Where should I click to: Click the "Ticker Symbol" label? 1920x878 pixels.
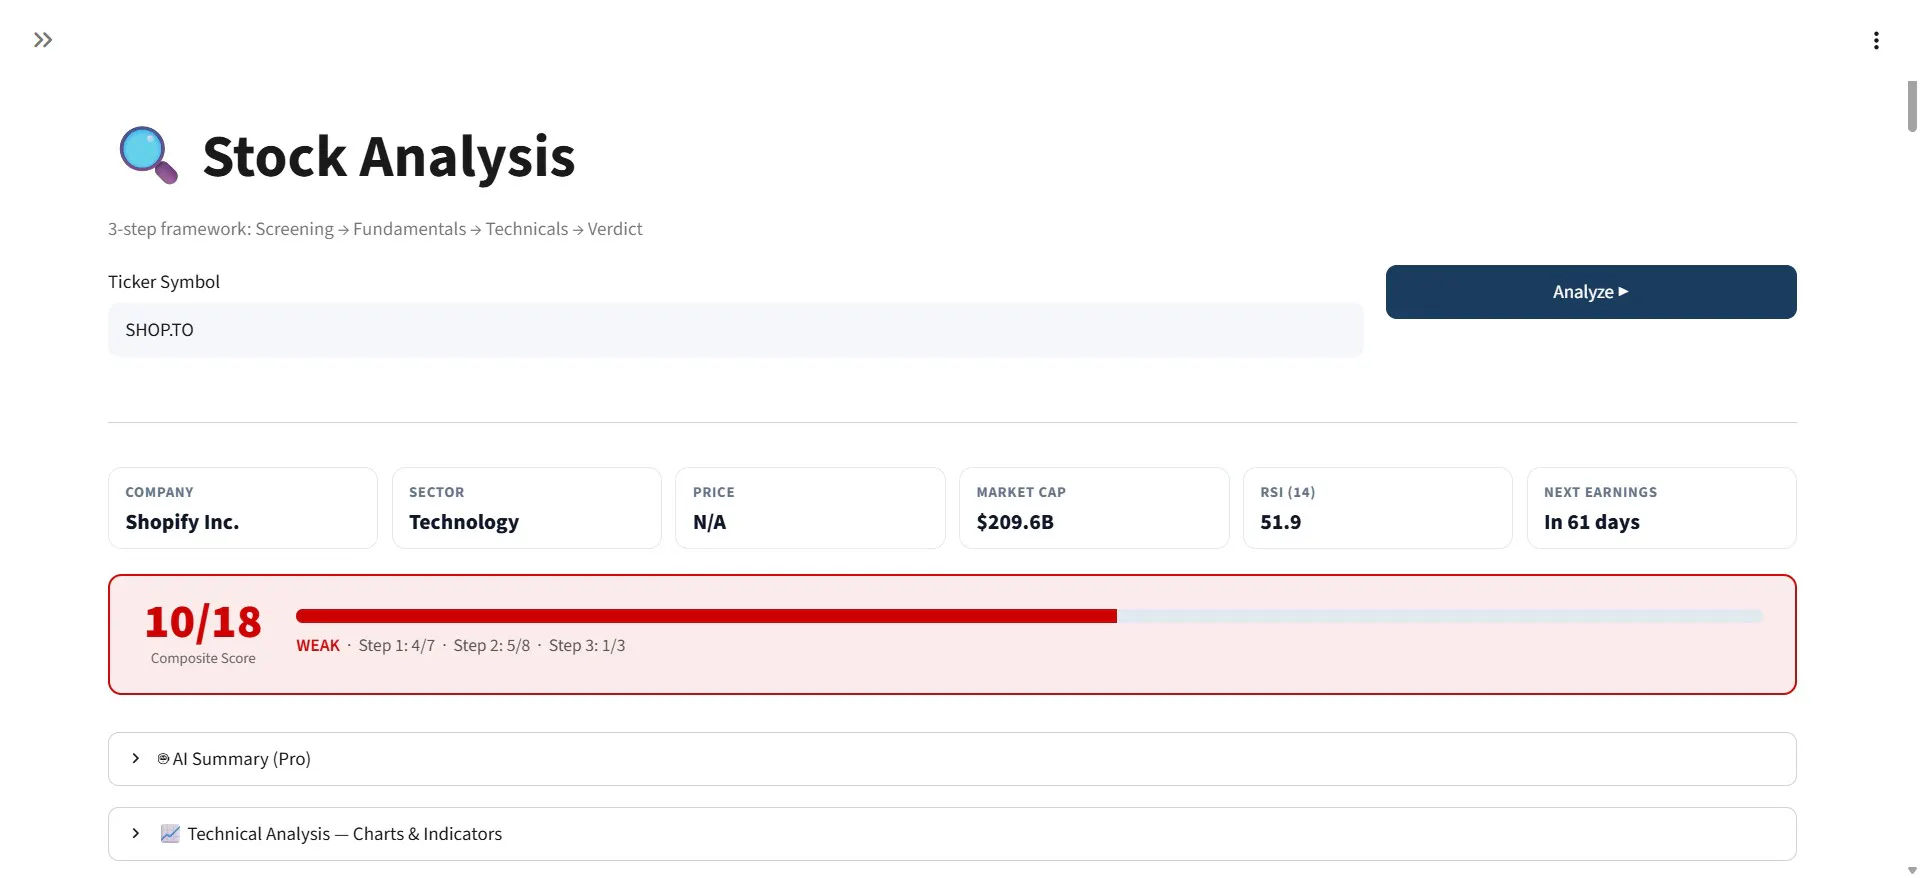tap(164, 282)
